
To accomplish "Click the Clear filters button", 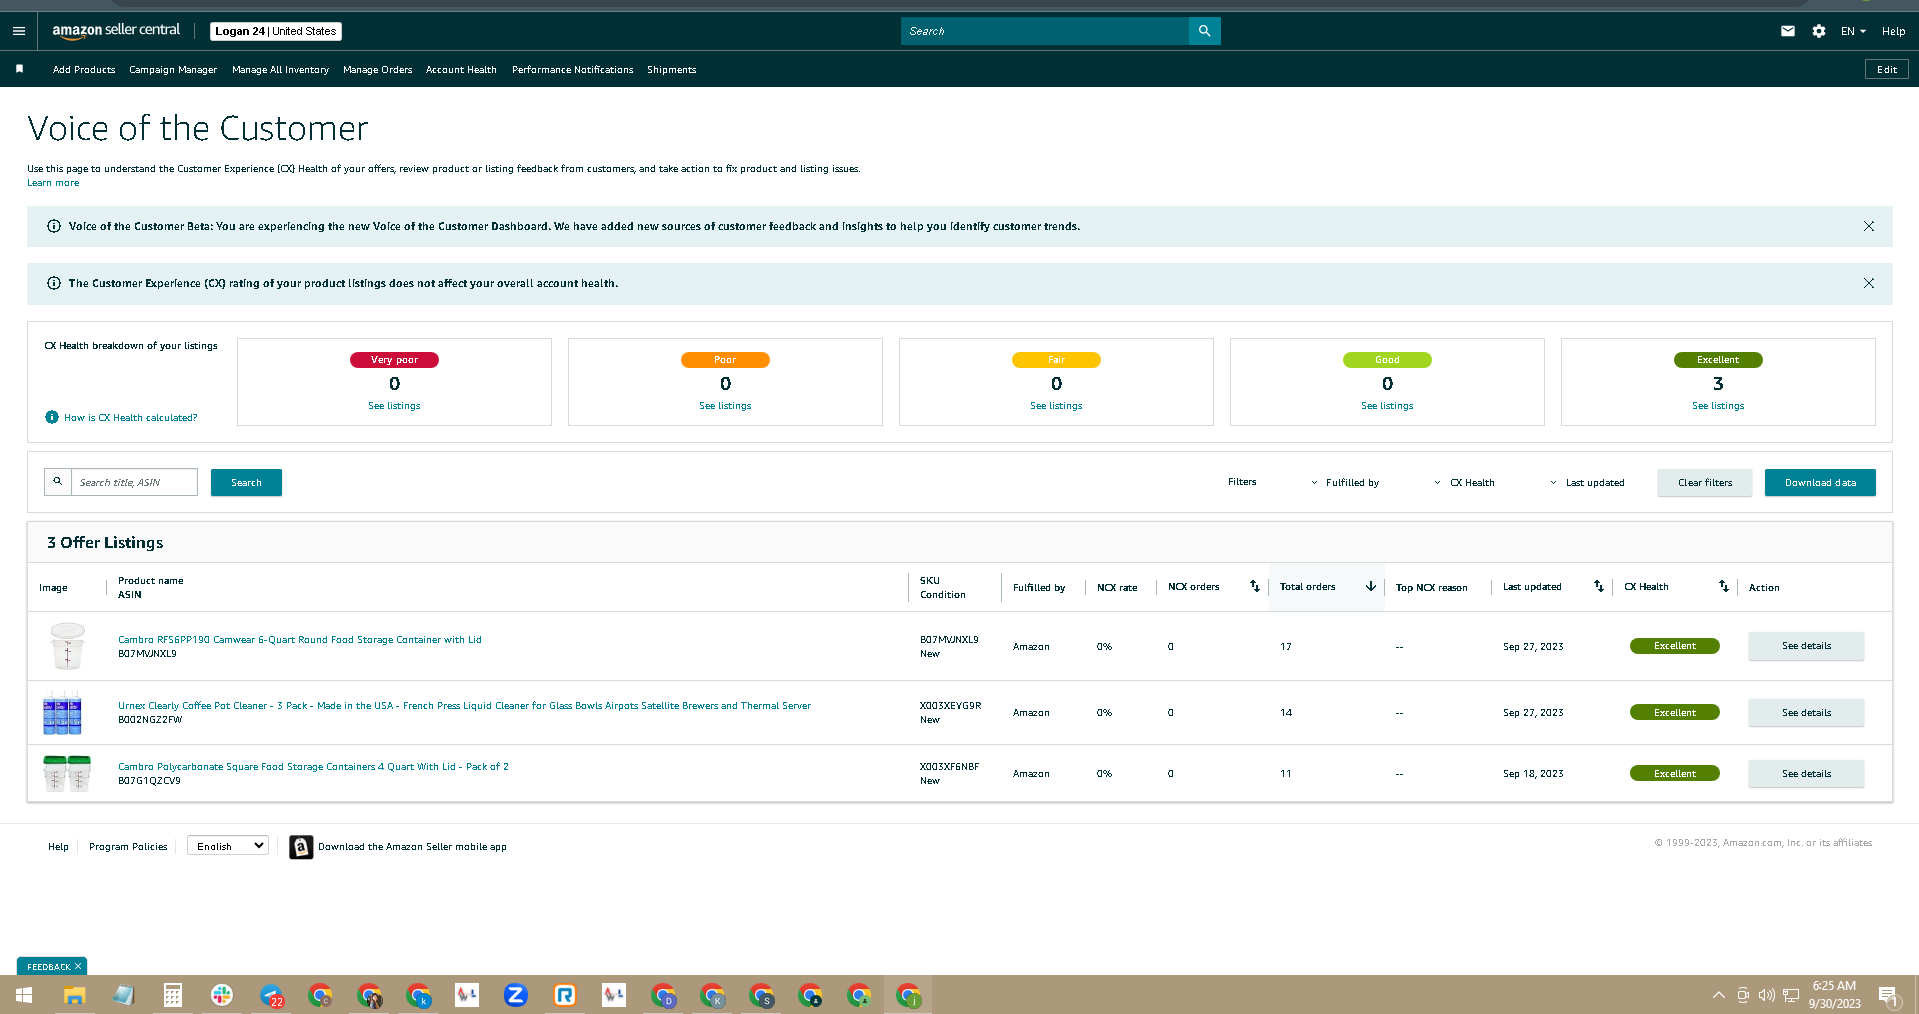I will click(x=1705, y=482).
